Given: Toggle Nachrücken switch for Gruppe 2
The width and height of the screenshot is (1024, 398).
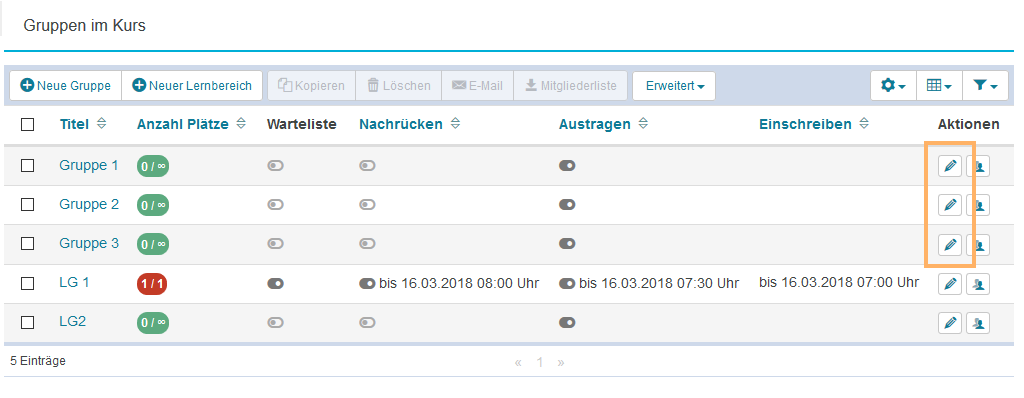Looking at the screenshot, I should (x=367, y=205).
